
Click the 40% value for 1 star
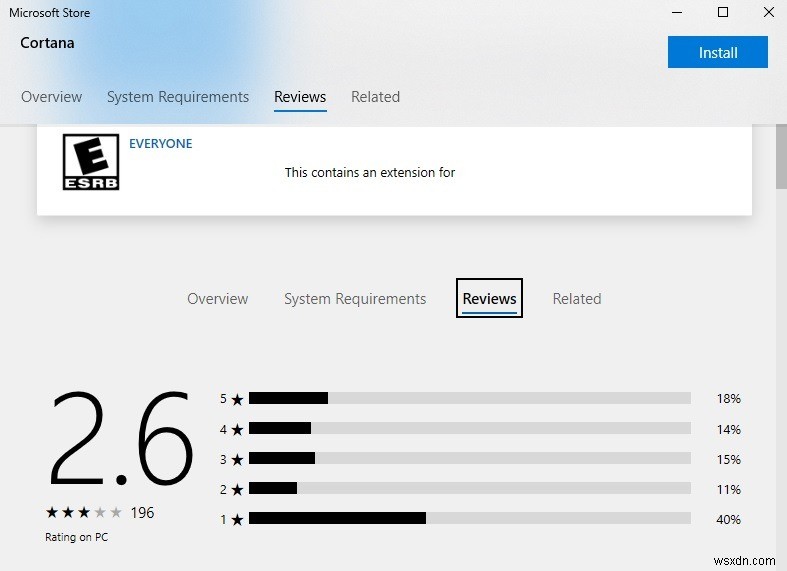[x=728, y=519]
